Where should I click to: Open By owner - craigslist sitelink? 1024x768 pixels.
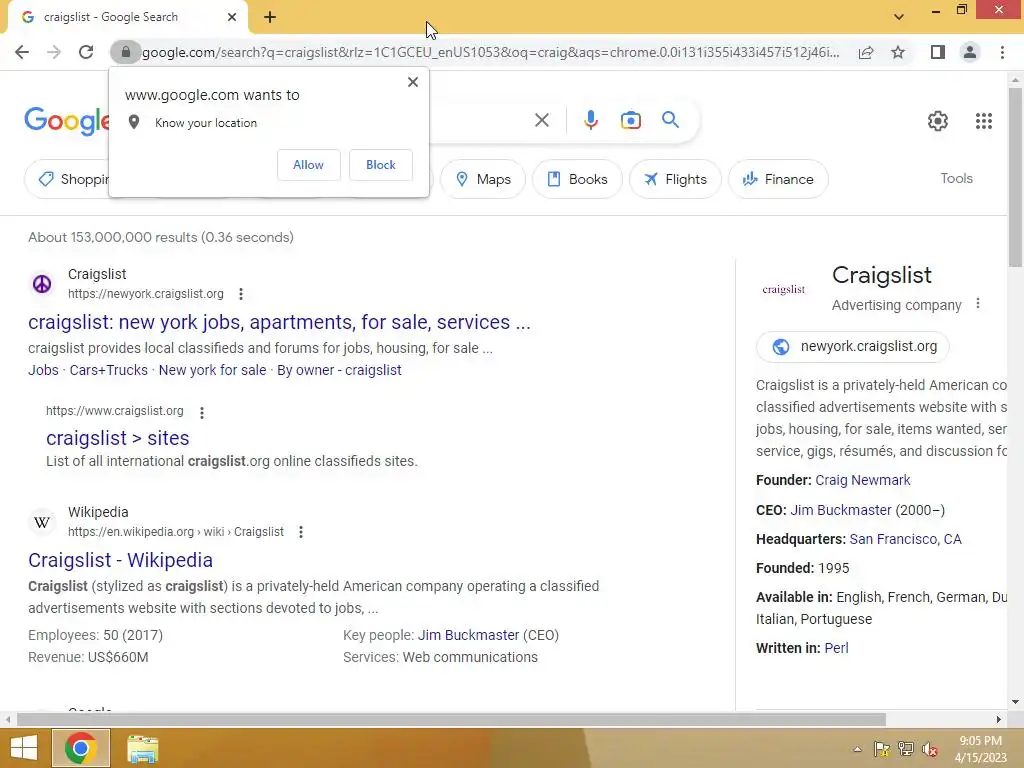[x=339, y=370]
